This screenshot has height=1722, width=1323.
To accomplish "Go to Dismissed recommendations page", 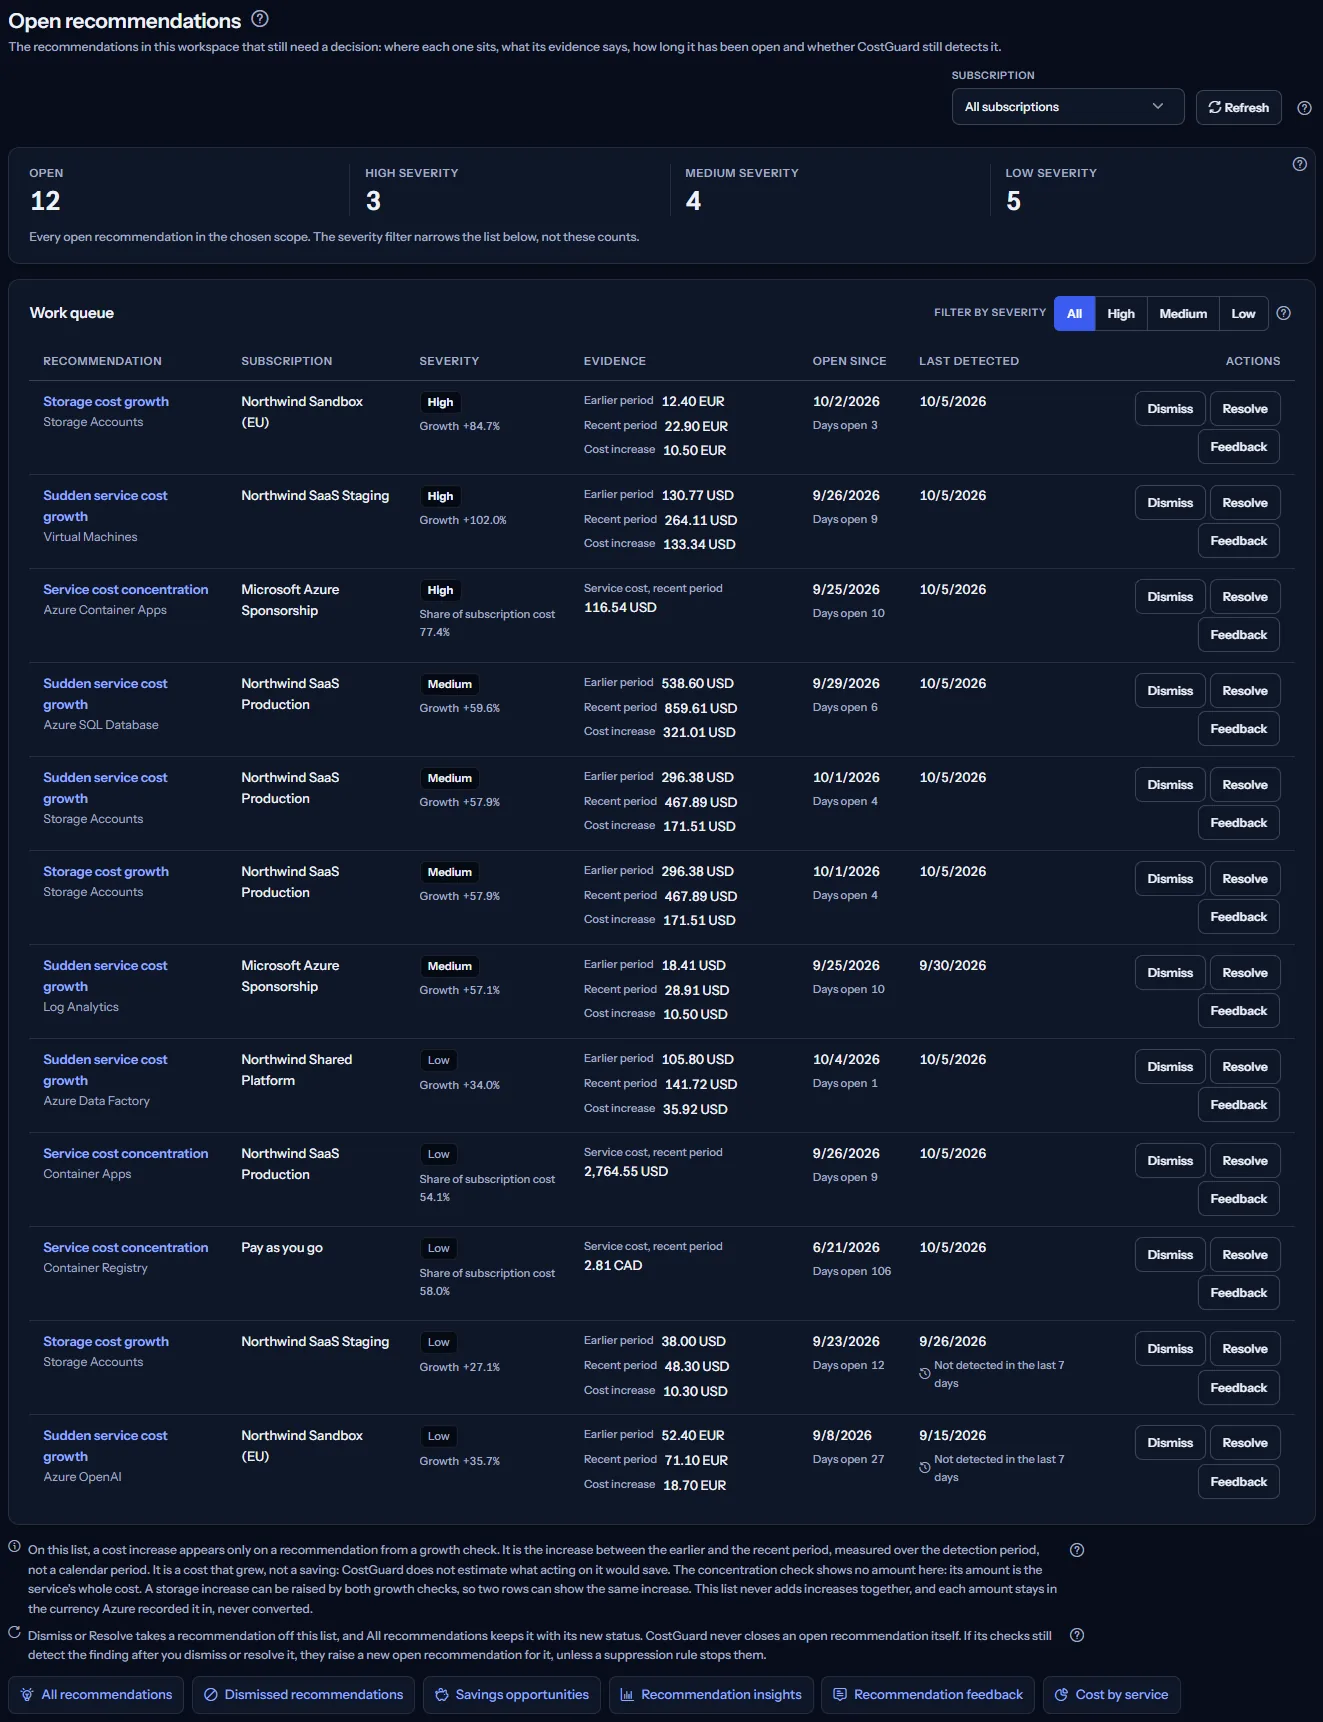I will click(x=303, y=1695).
